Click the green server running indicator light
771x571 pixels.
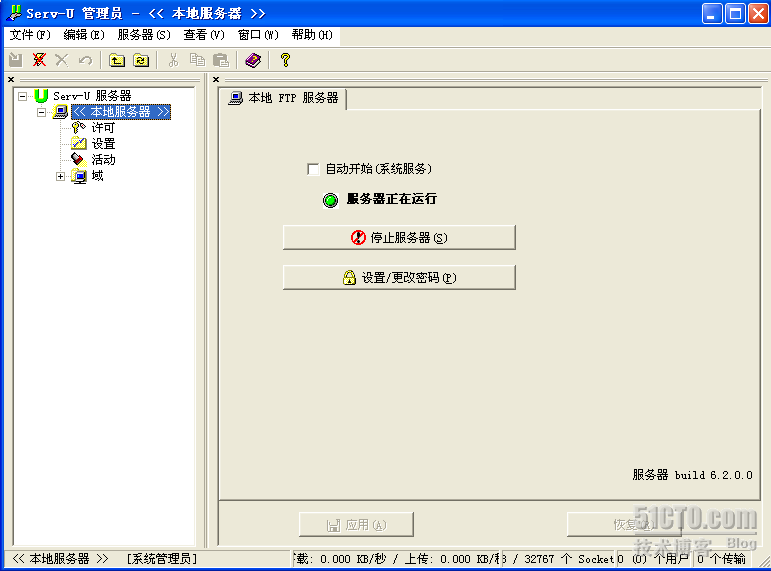330,200
